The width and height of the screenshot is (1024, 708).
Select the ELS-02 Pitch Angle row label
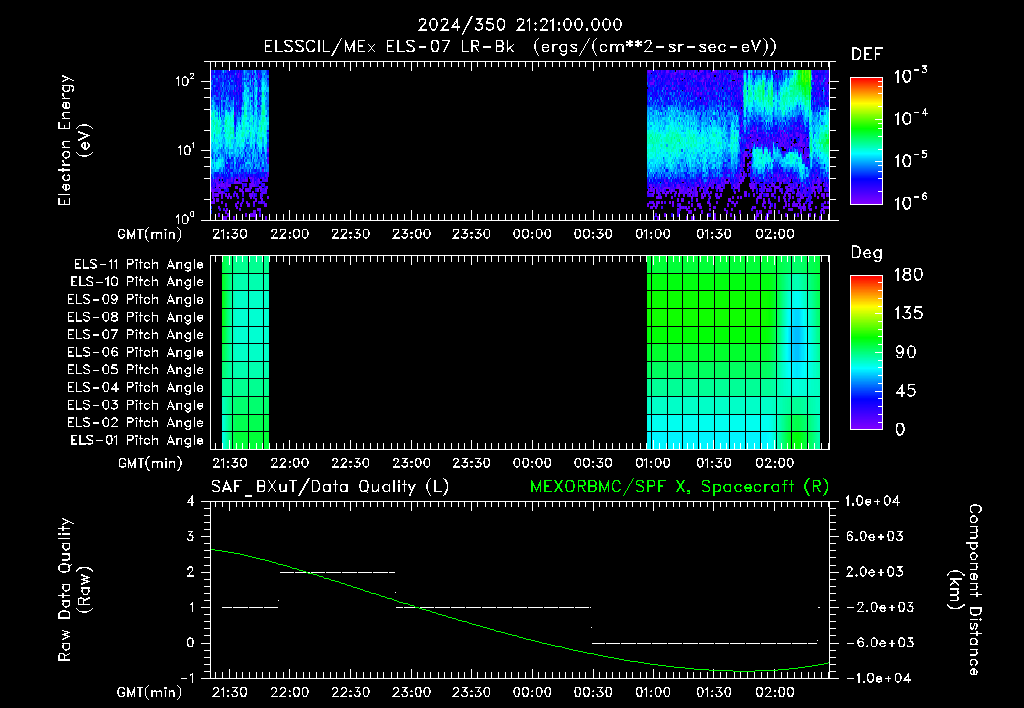pos(136,423)
